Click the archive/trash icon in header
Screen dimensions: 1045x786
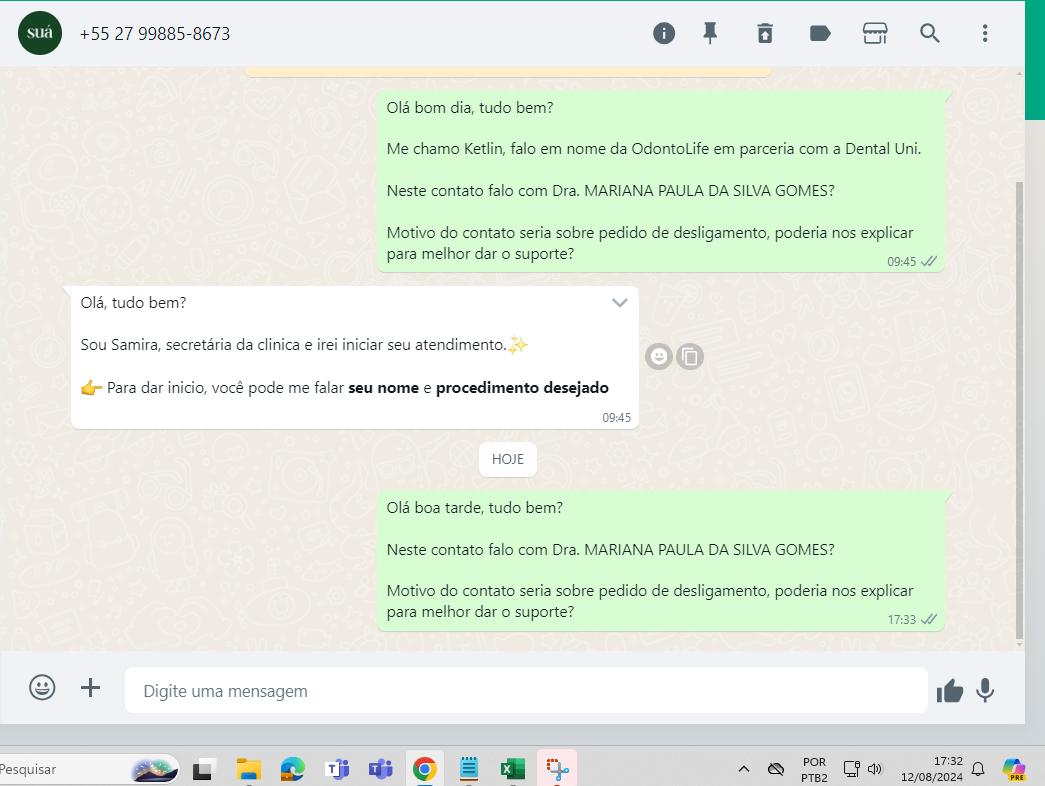coord(765,34)
